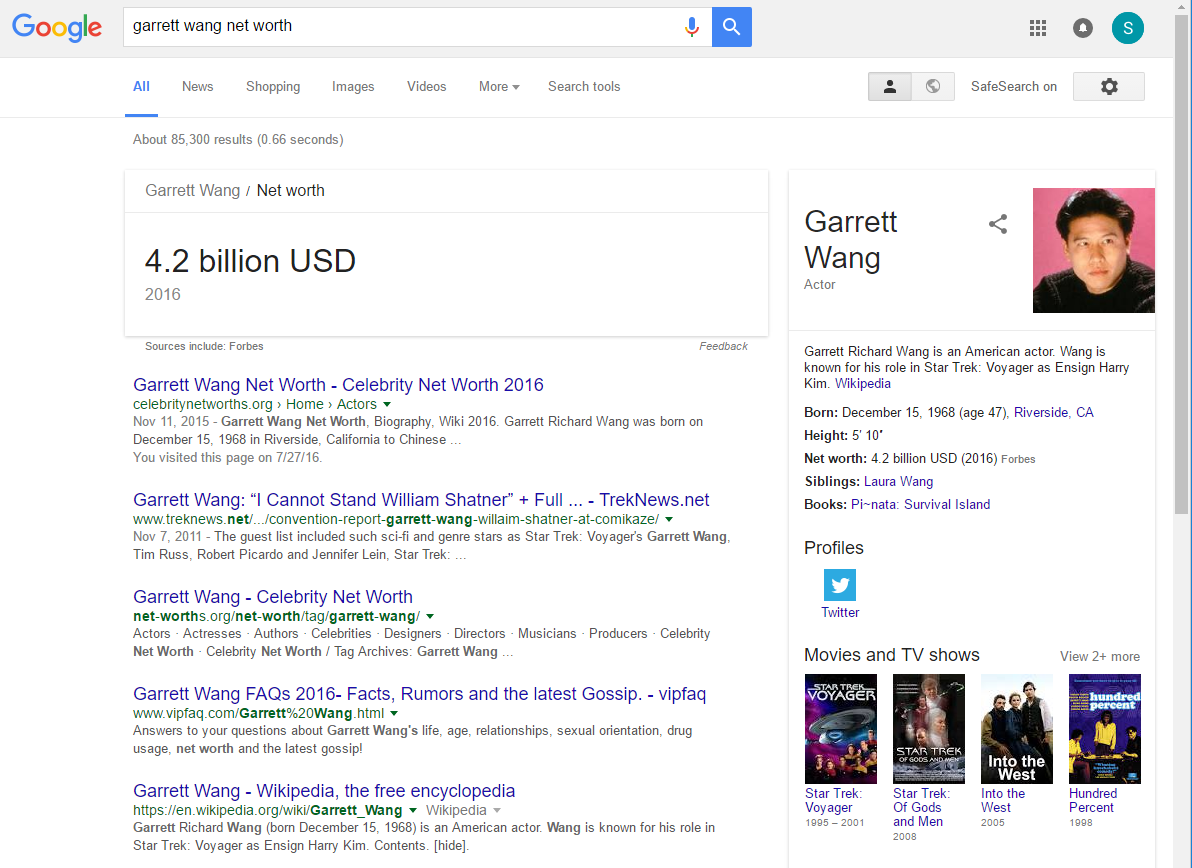Open the Google apps grid
1192x868 pixels.
pos(1038,28)
